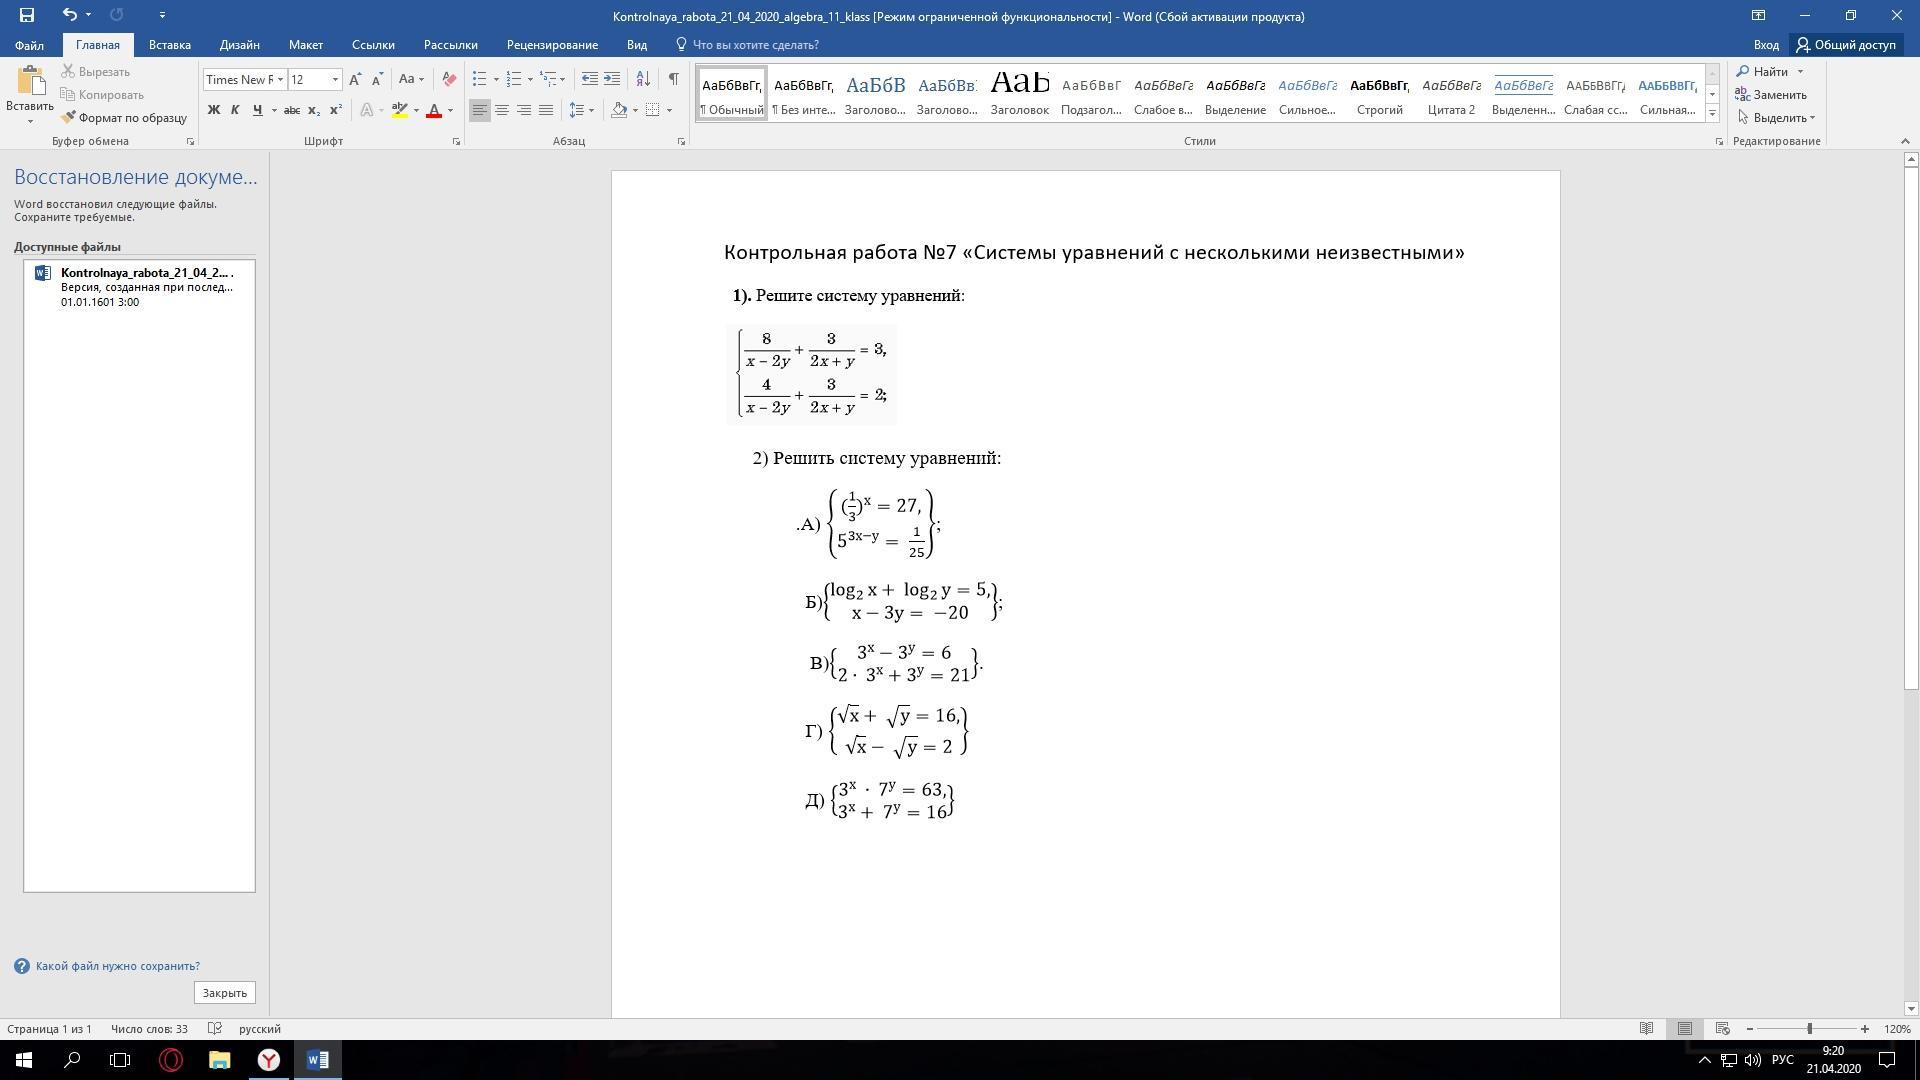Expand the Styles gallery
The image size is (1920, 1080).
tap(1712, 113)
